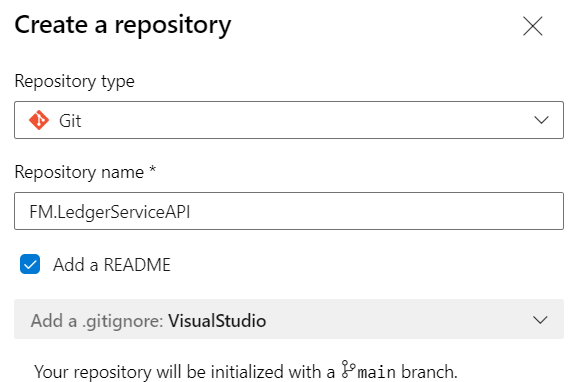The width and height of the screenshot is (573, 382).
Task: Click the "Add a .gitignore:" gray label
Action: pos(97,321)
